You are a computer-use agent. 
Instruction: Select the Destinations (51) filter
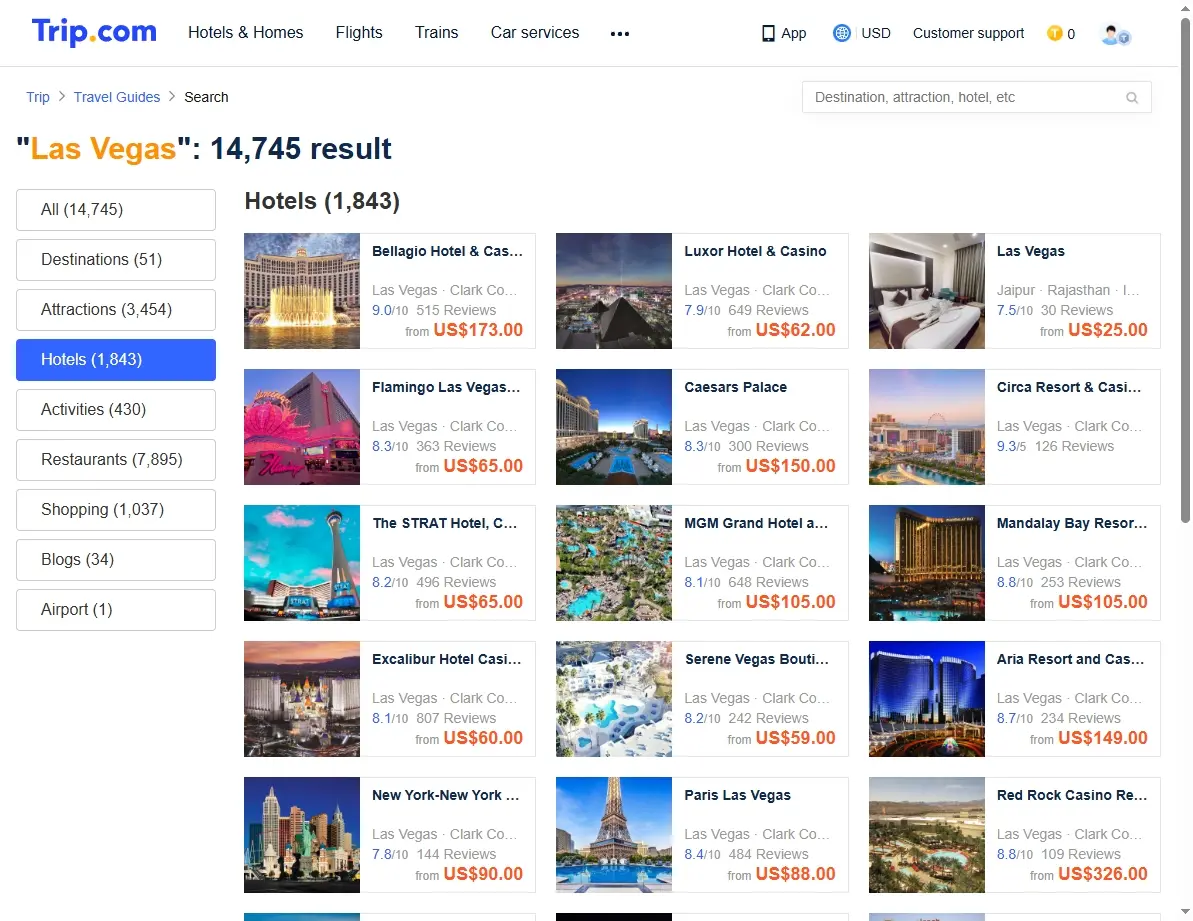click(x=116, y=259)
